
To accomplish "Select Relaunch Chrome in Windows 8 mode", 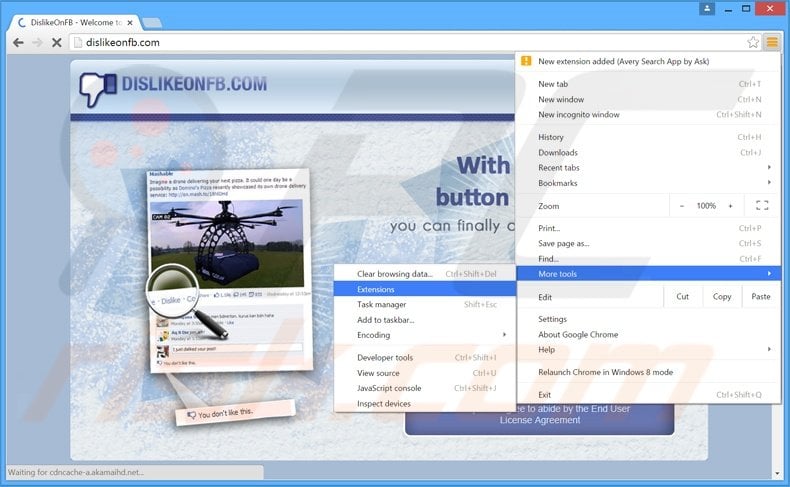I will tap(649, 372).
